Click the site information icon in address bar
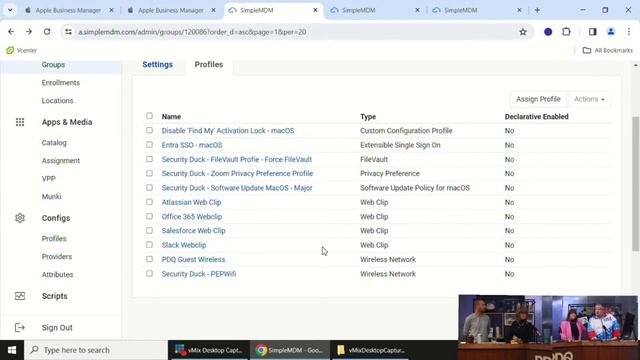The height and width of the screenshot is (360, 640). click(68, 32)
